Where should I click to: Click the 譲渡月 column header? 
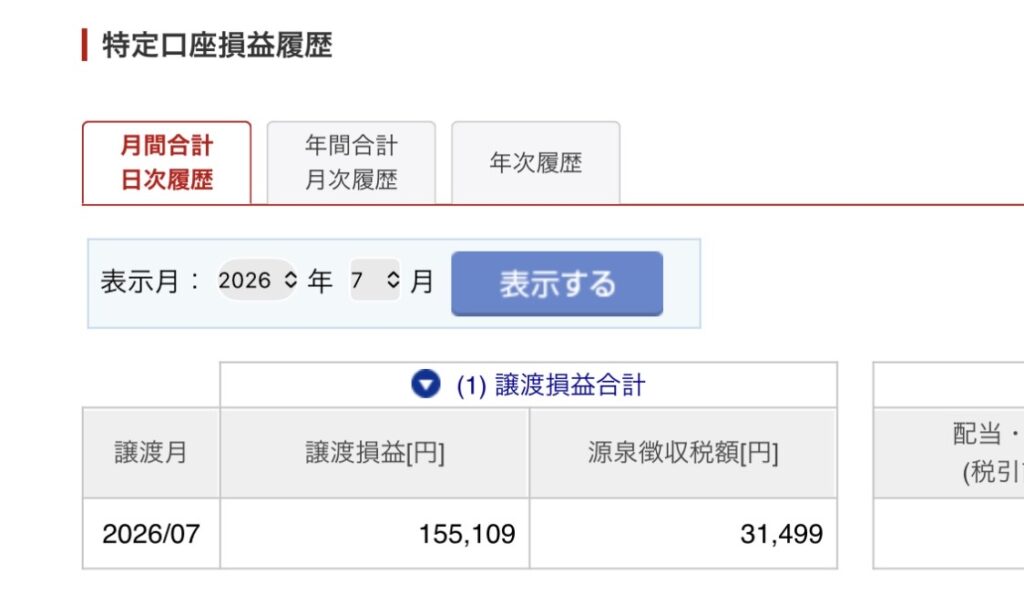[151, 453]
